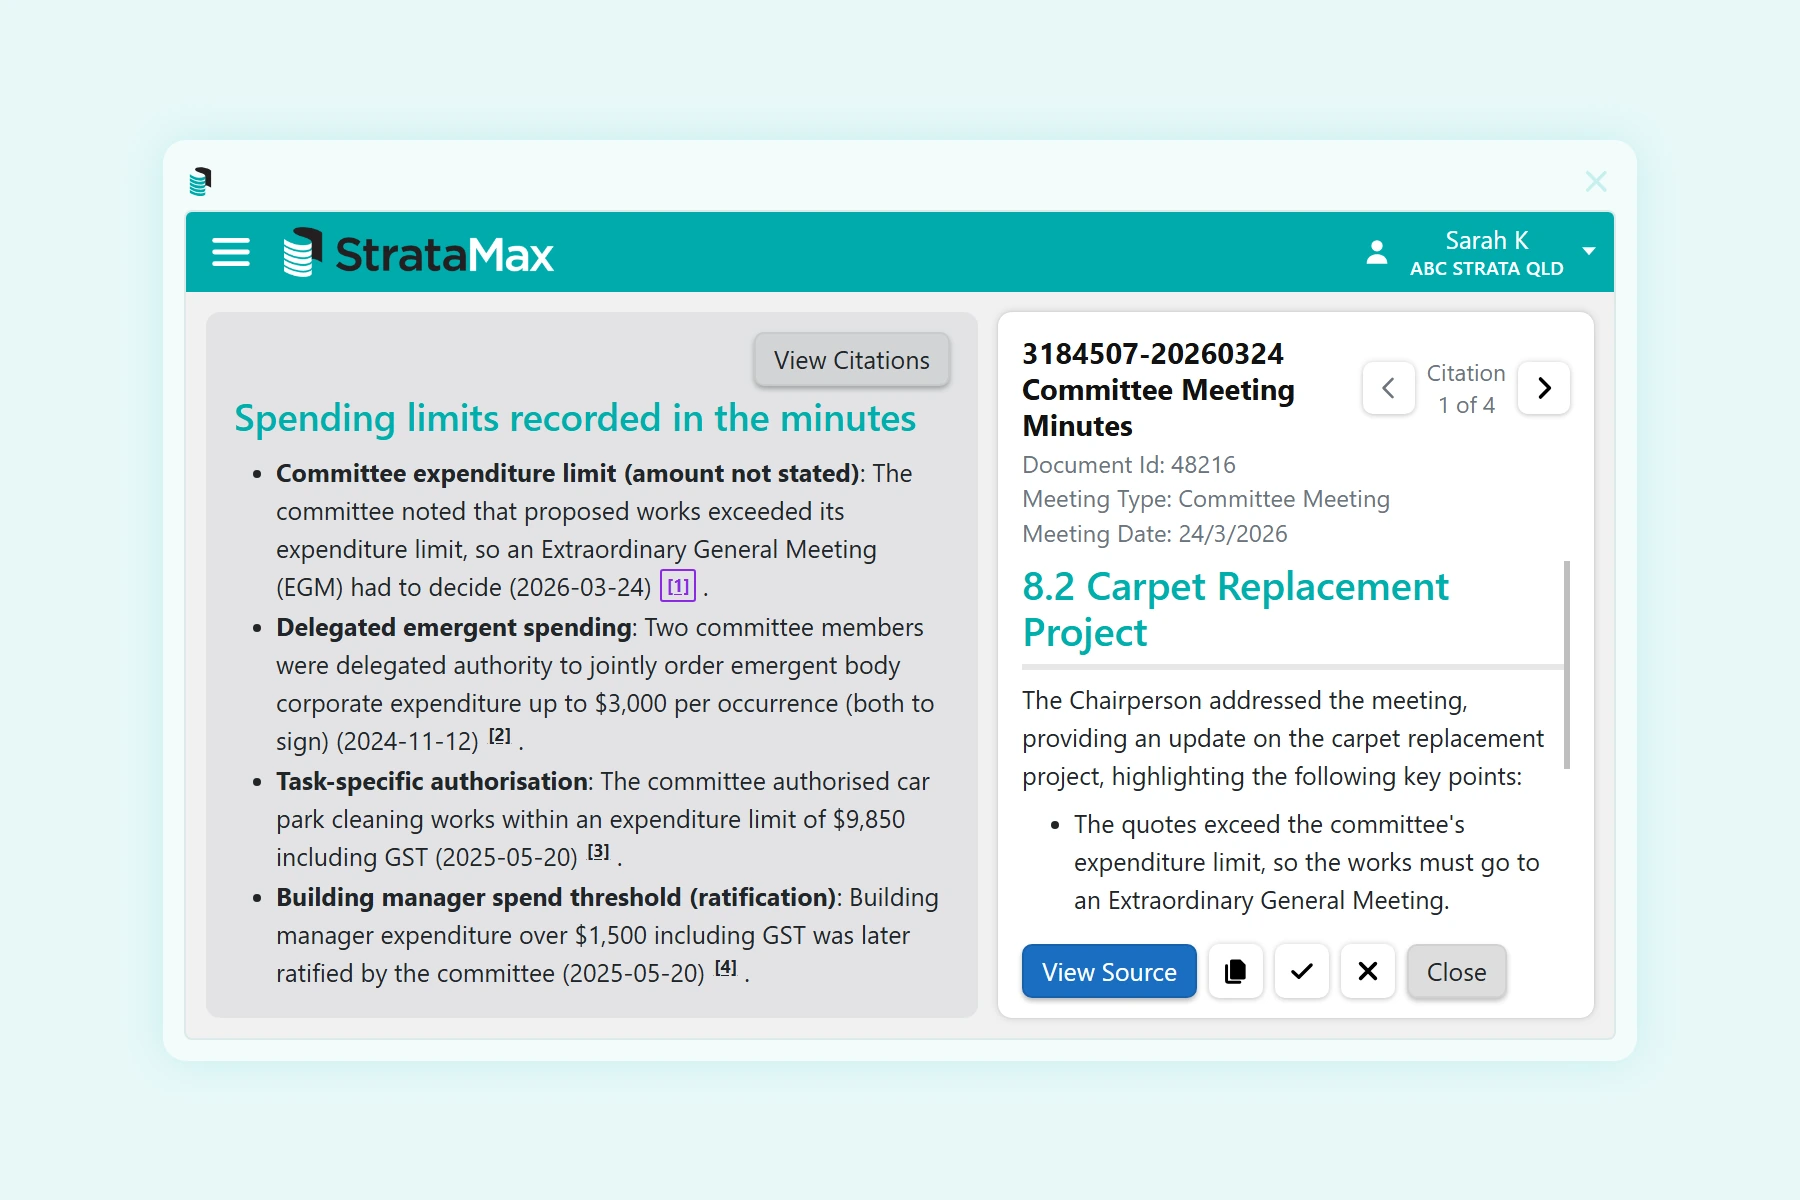This screenshot has width=1800, height=1200.
Task: Click 'Delegated emergent spending' bullet title
Action: point(454,627)
